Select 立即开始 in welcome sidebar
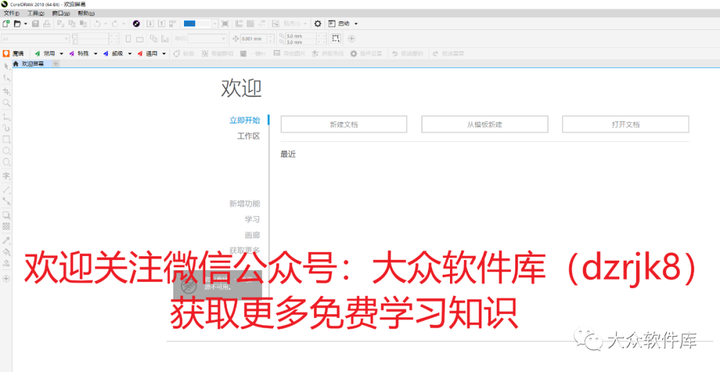This screenshot has width=720, height=372. click(245, 120)
